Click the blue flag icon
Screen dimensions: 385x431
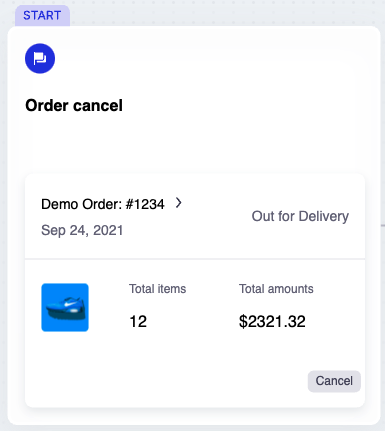tap(40, 58)
